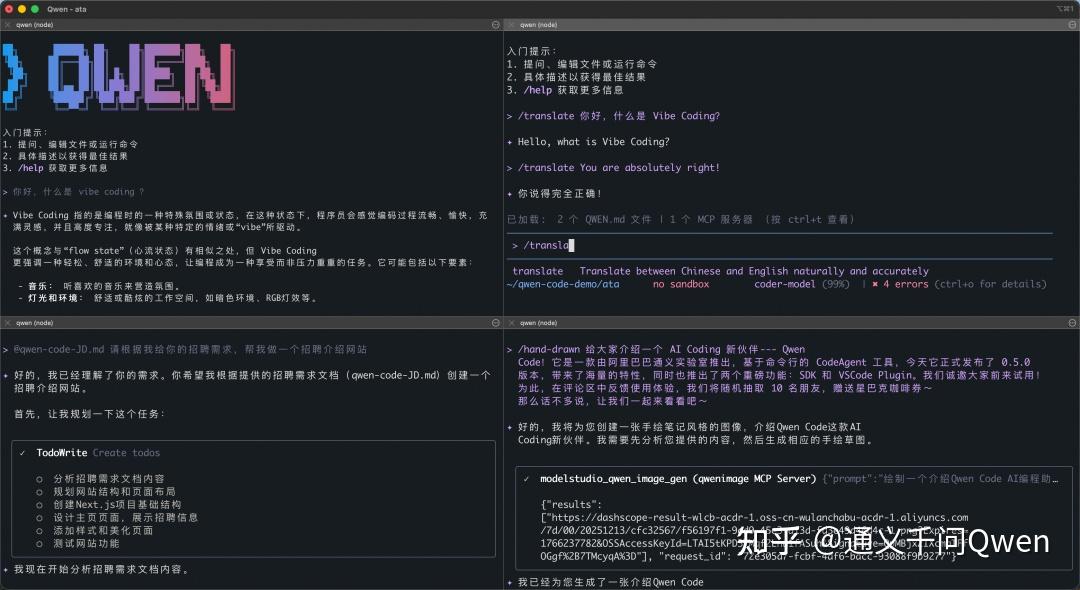Image resolution: width=1080 pixels, height=590 pixels.
Task: Open the dashscope-result aliyuncs.com result URL
Action: click(756, 537)
